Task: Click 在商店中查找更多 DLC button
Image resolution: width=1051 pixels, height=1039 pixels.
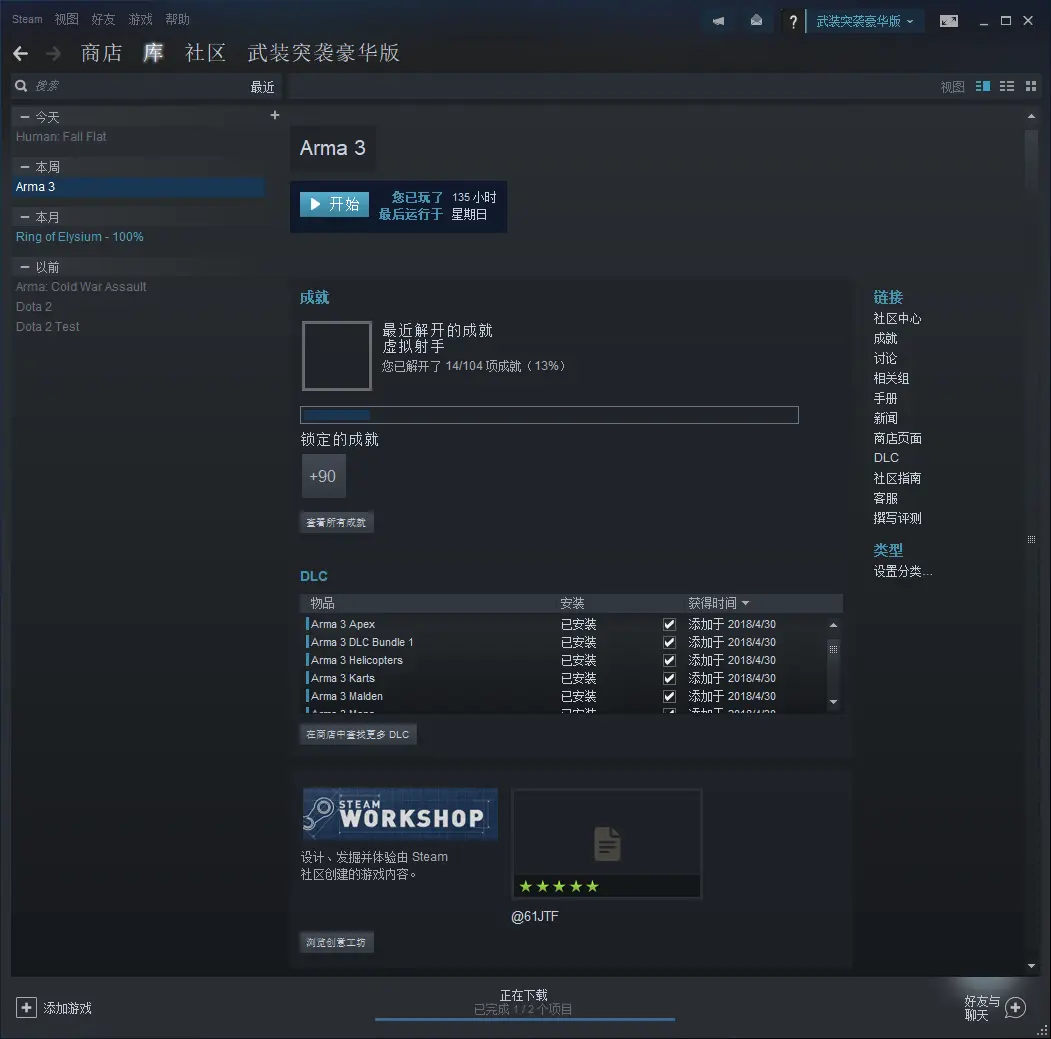Action: 357,735
